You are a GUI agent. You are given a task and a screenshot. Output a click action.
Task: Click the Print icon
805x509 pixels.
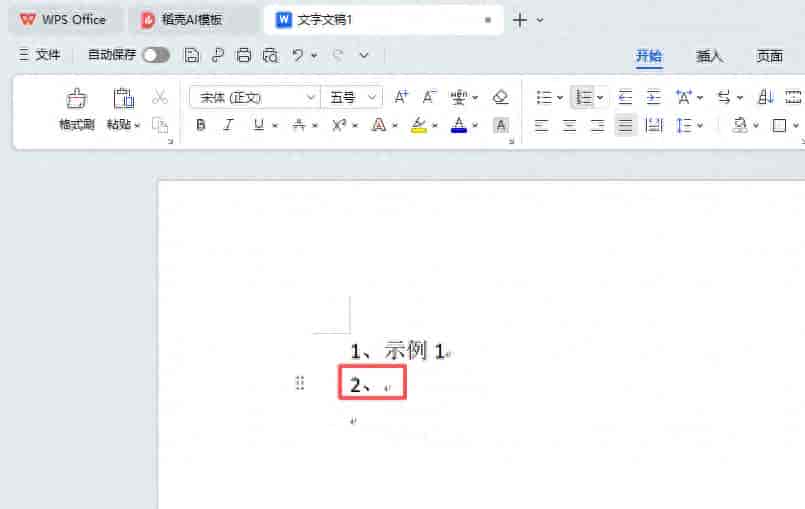(243, 55)
